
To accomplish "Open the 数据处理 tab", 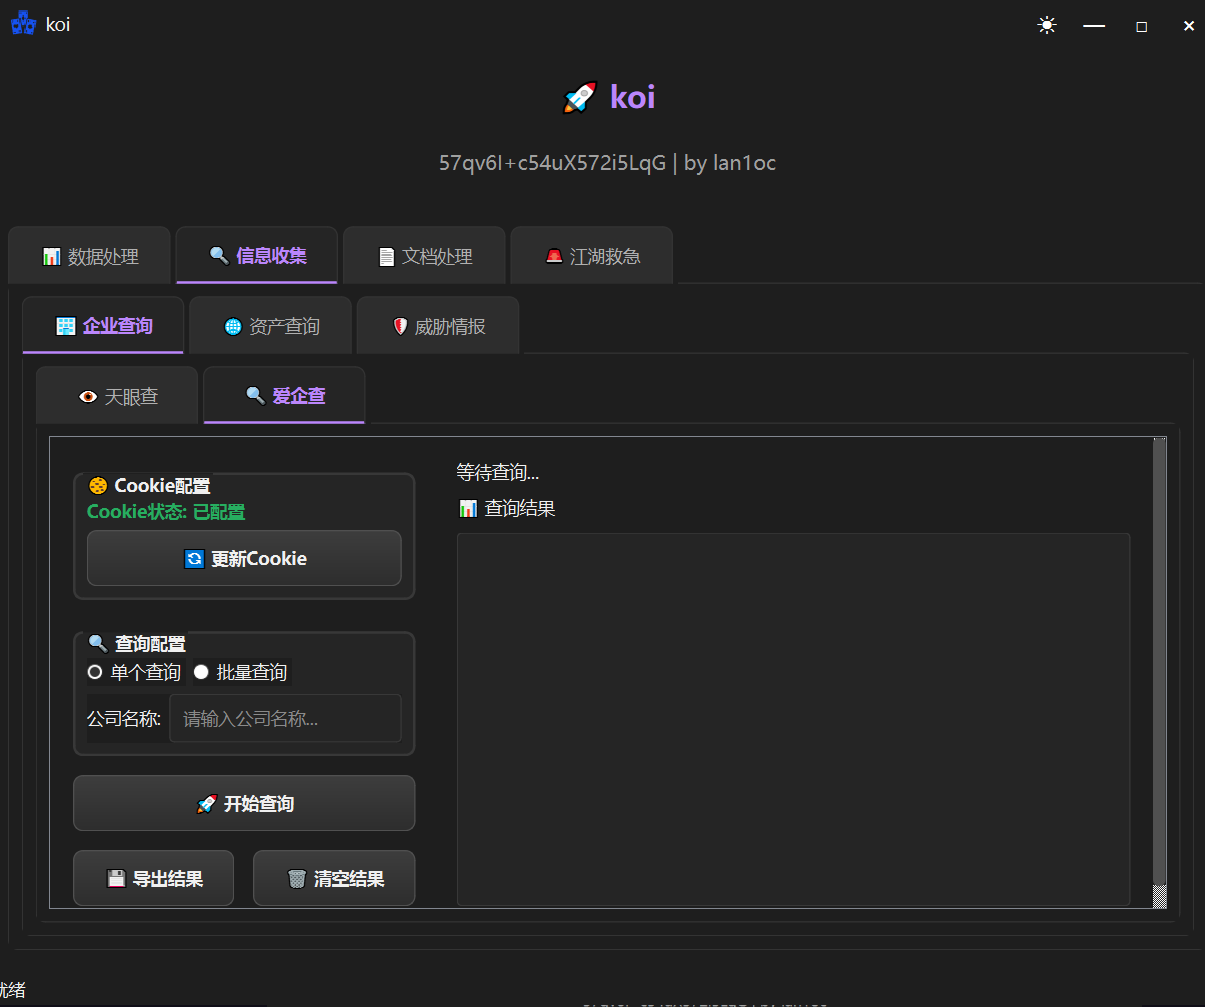I will (x=91, y=256).
